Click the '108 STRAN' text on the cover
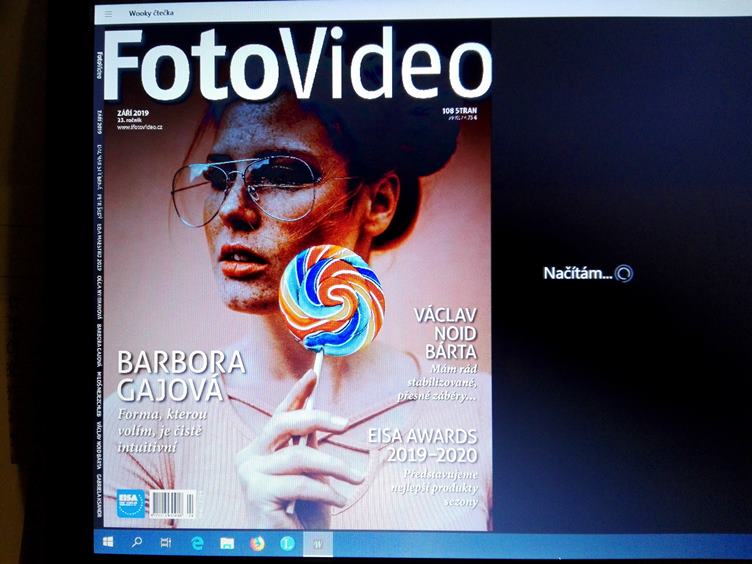This screenshot has width=752, height=564. point(459,111)
